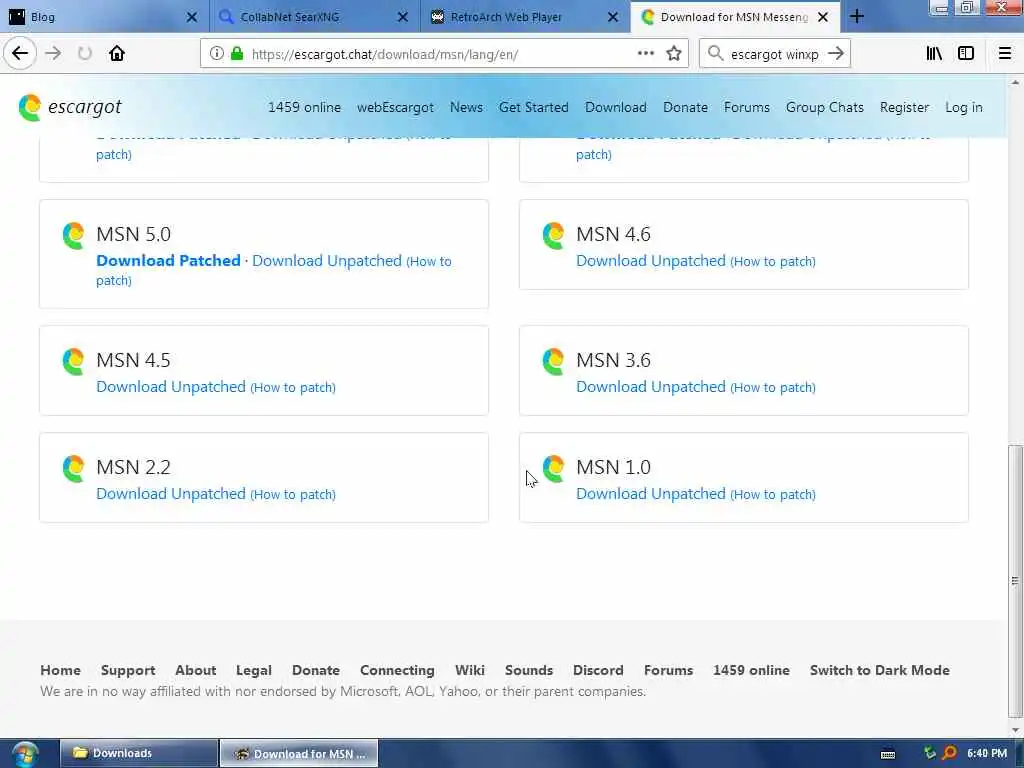Click the MSN 5.0 snail icon
1024x768 pixels.
(74, 236)
